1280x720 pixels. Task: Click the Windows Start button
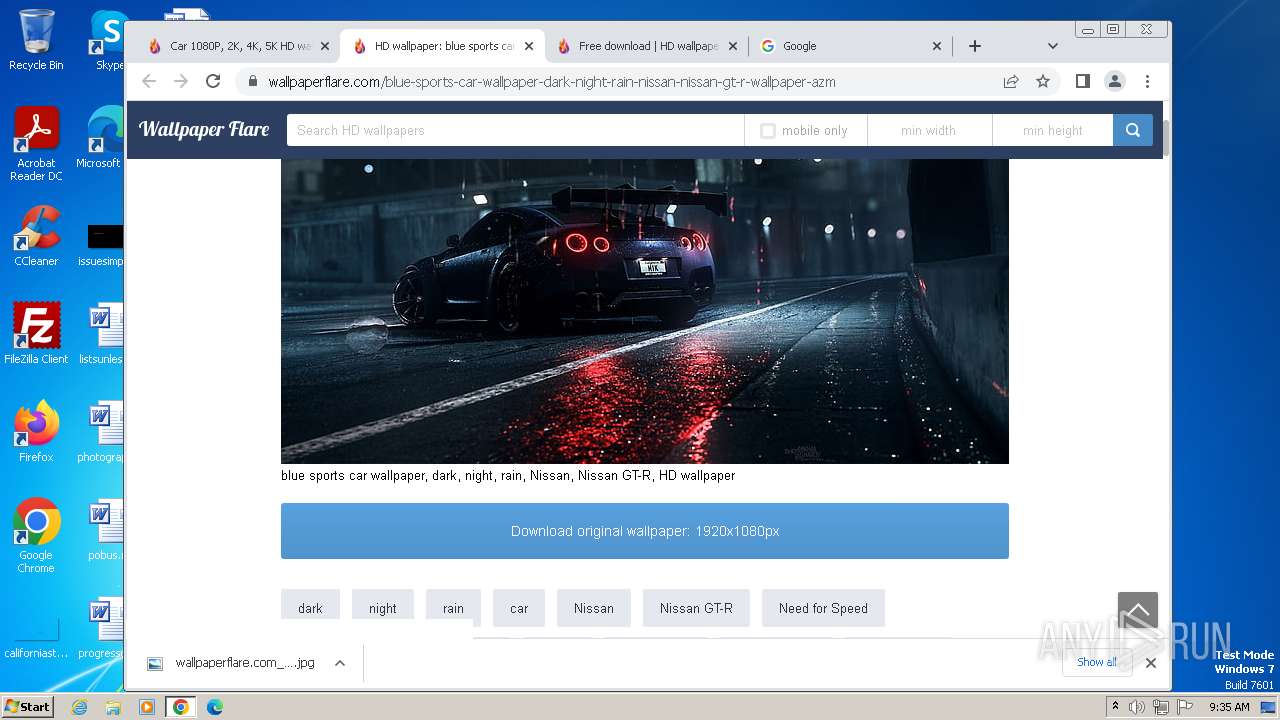pyautogui.click(x=28, y=706)
